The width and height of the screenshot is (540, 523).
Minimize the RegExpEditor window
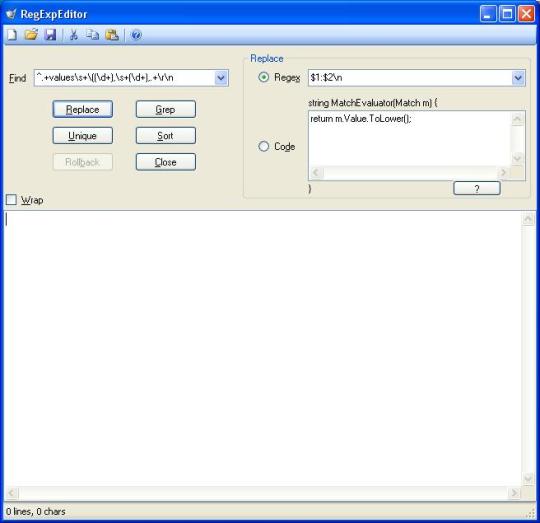tap(488, 14)
